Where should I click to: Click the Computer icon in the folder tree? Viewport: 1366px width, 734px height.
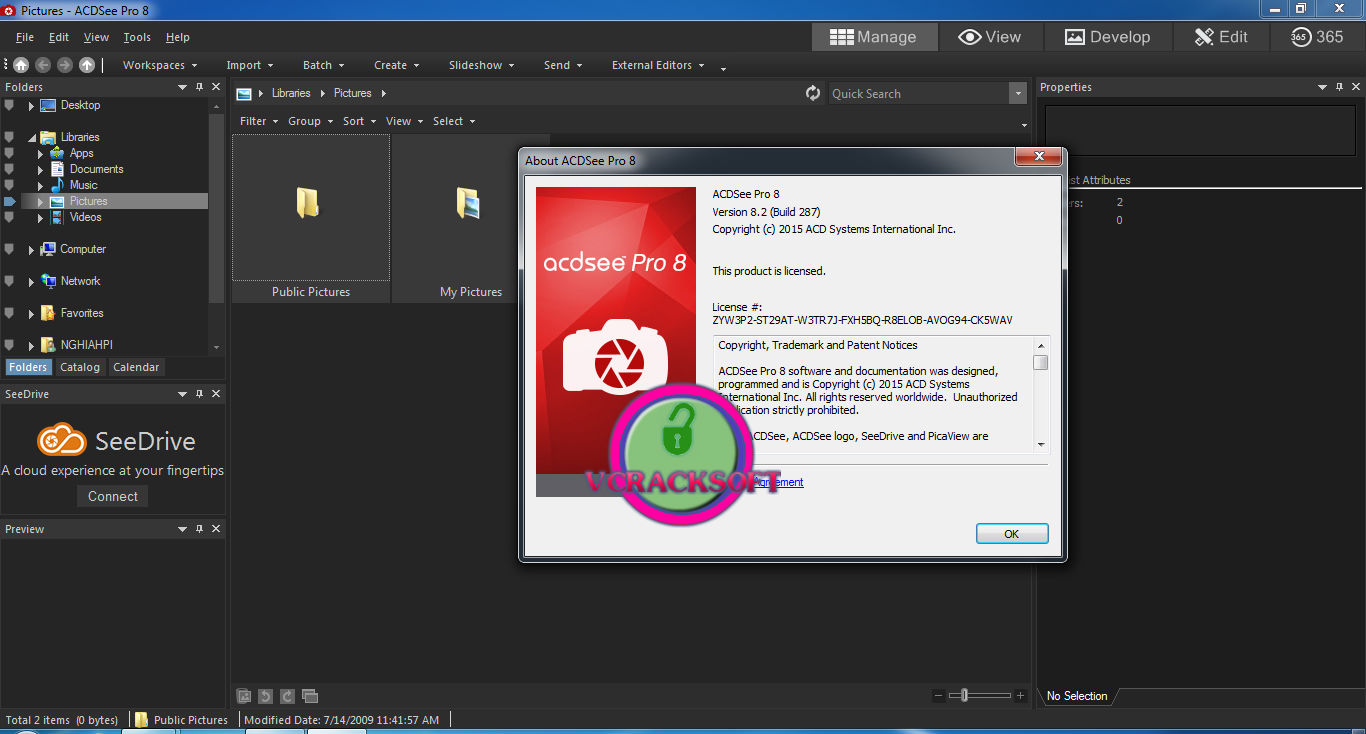(x=48, y=249)
